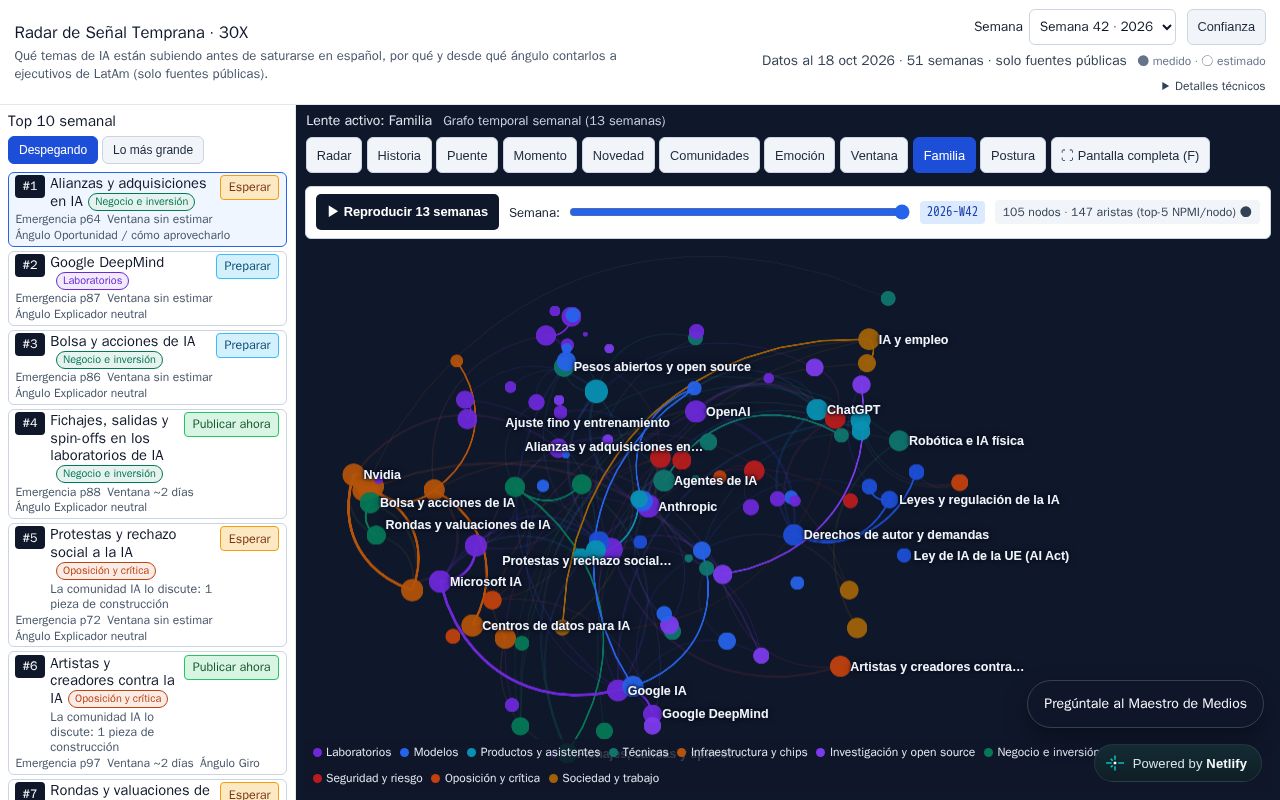Click the Modelos legend entry

[429, 752]
